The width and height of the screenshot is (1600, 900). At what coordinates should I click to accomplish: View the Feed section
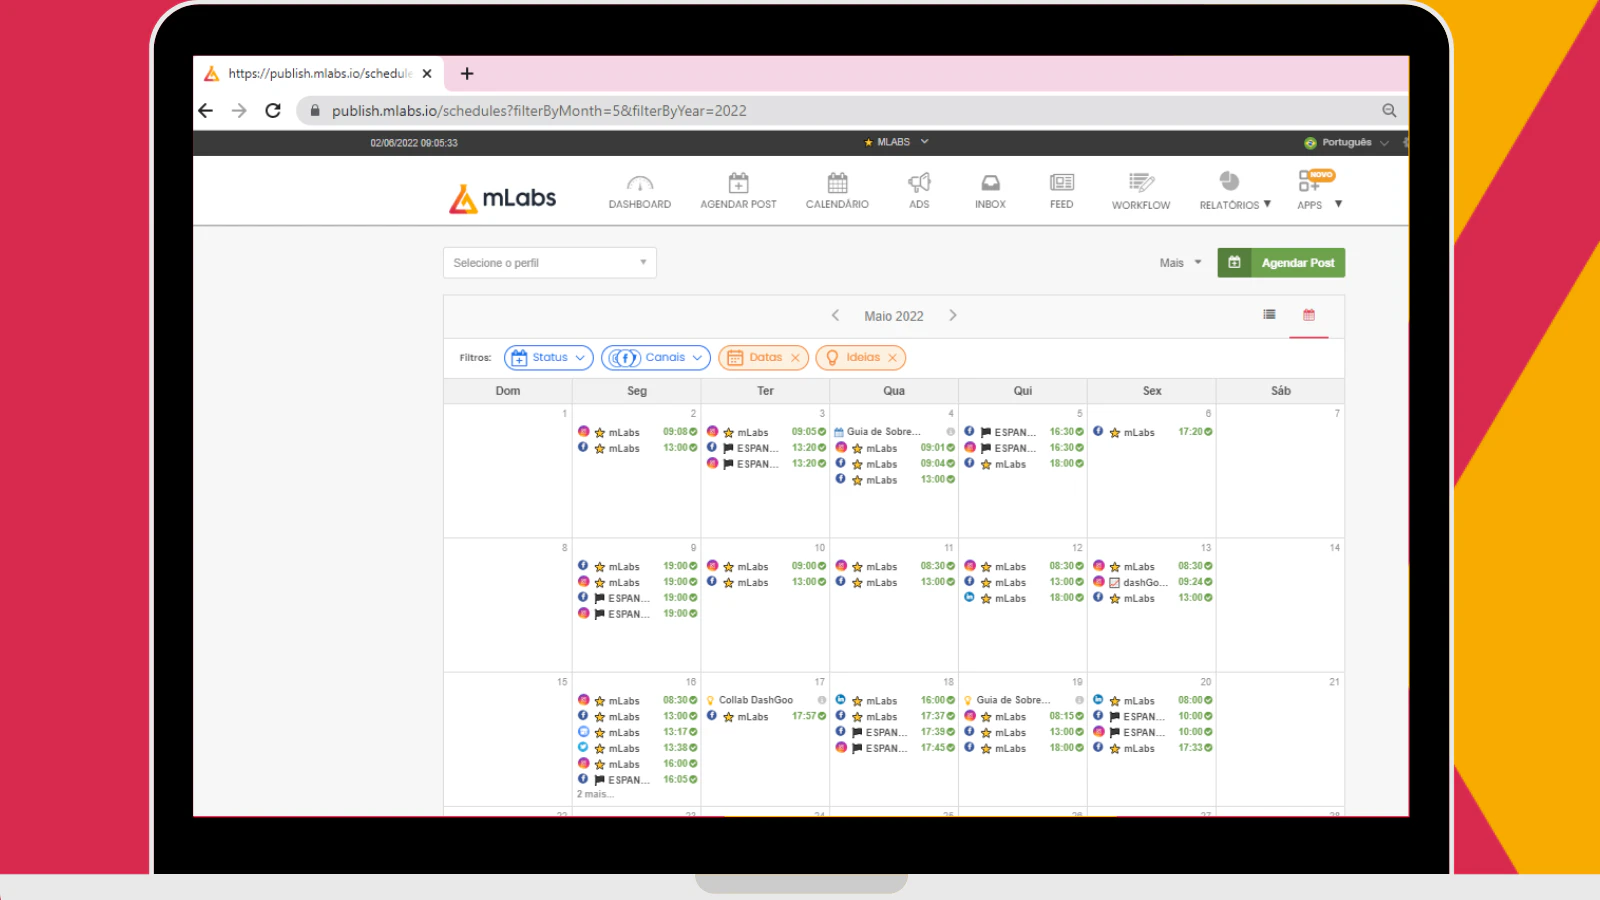1060,190
